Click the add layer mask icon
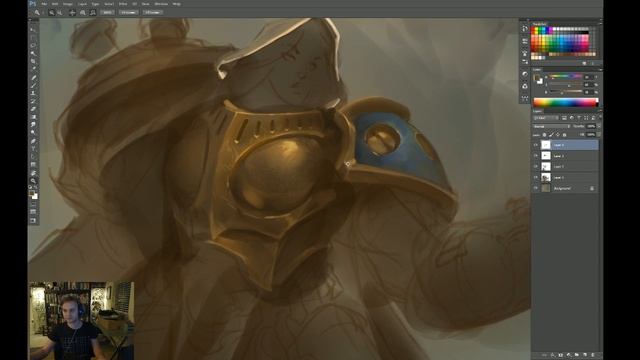The image size is (640, 360). pos(561,355)
